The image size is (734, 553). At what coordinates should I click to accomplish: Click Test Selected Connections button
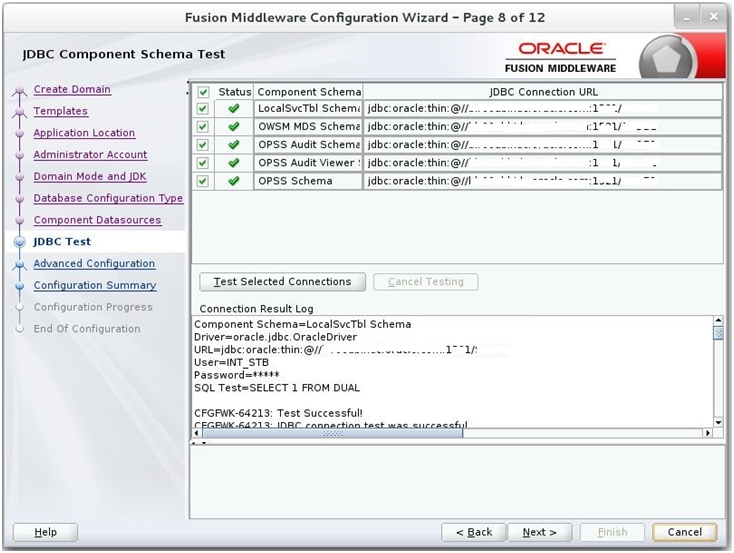pos(282,282)
